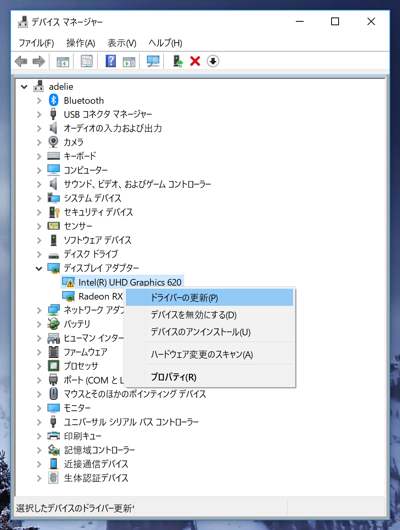This screenshot has height=530, width=400.
Task: Open the ヘルプ(H) menu
Action: point(165,43)
